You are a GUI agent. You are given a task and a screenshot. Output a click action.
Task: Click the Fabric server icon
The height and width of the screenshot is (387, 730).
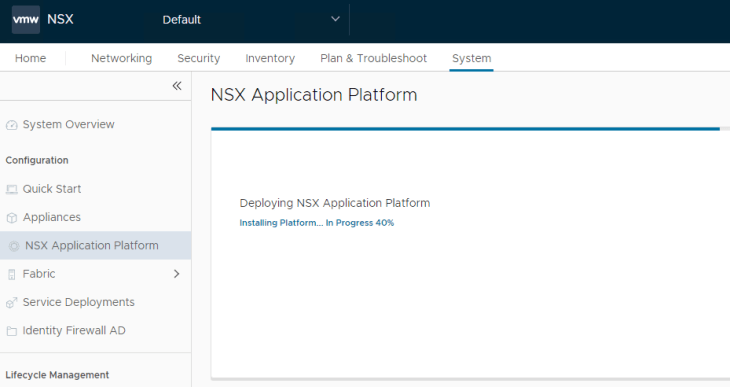[x=12, y=274]
